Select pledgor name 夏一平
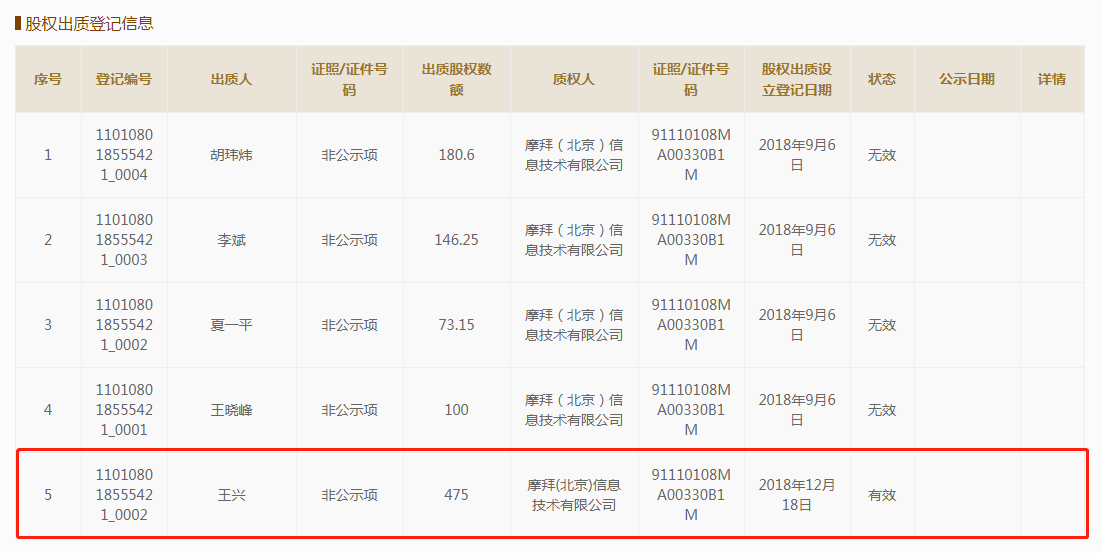1102x553 pixels. click(x=231, y=325)
